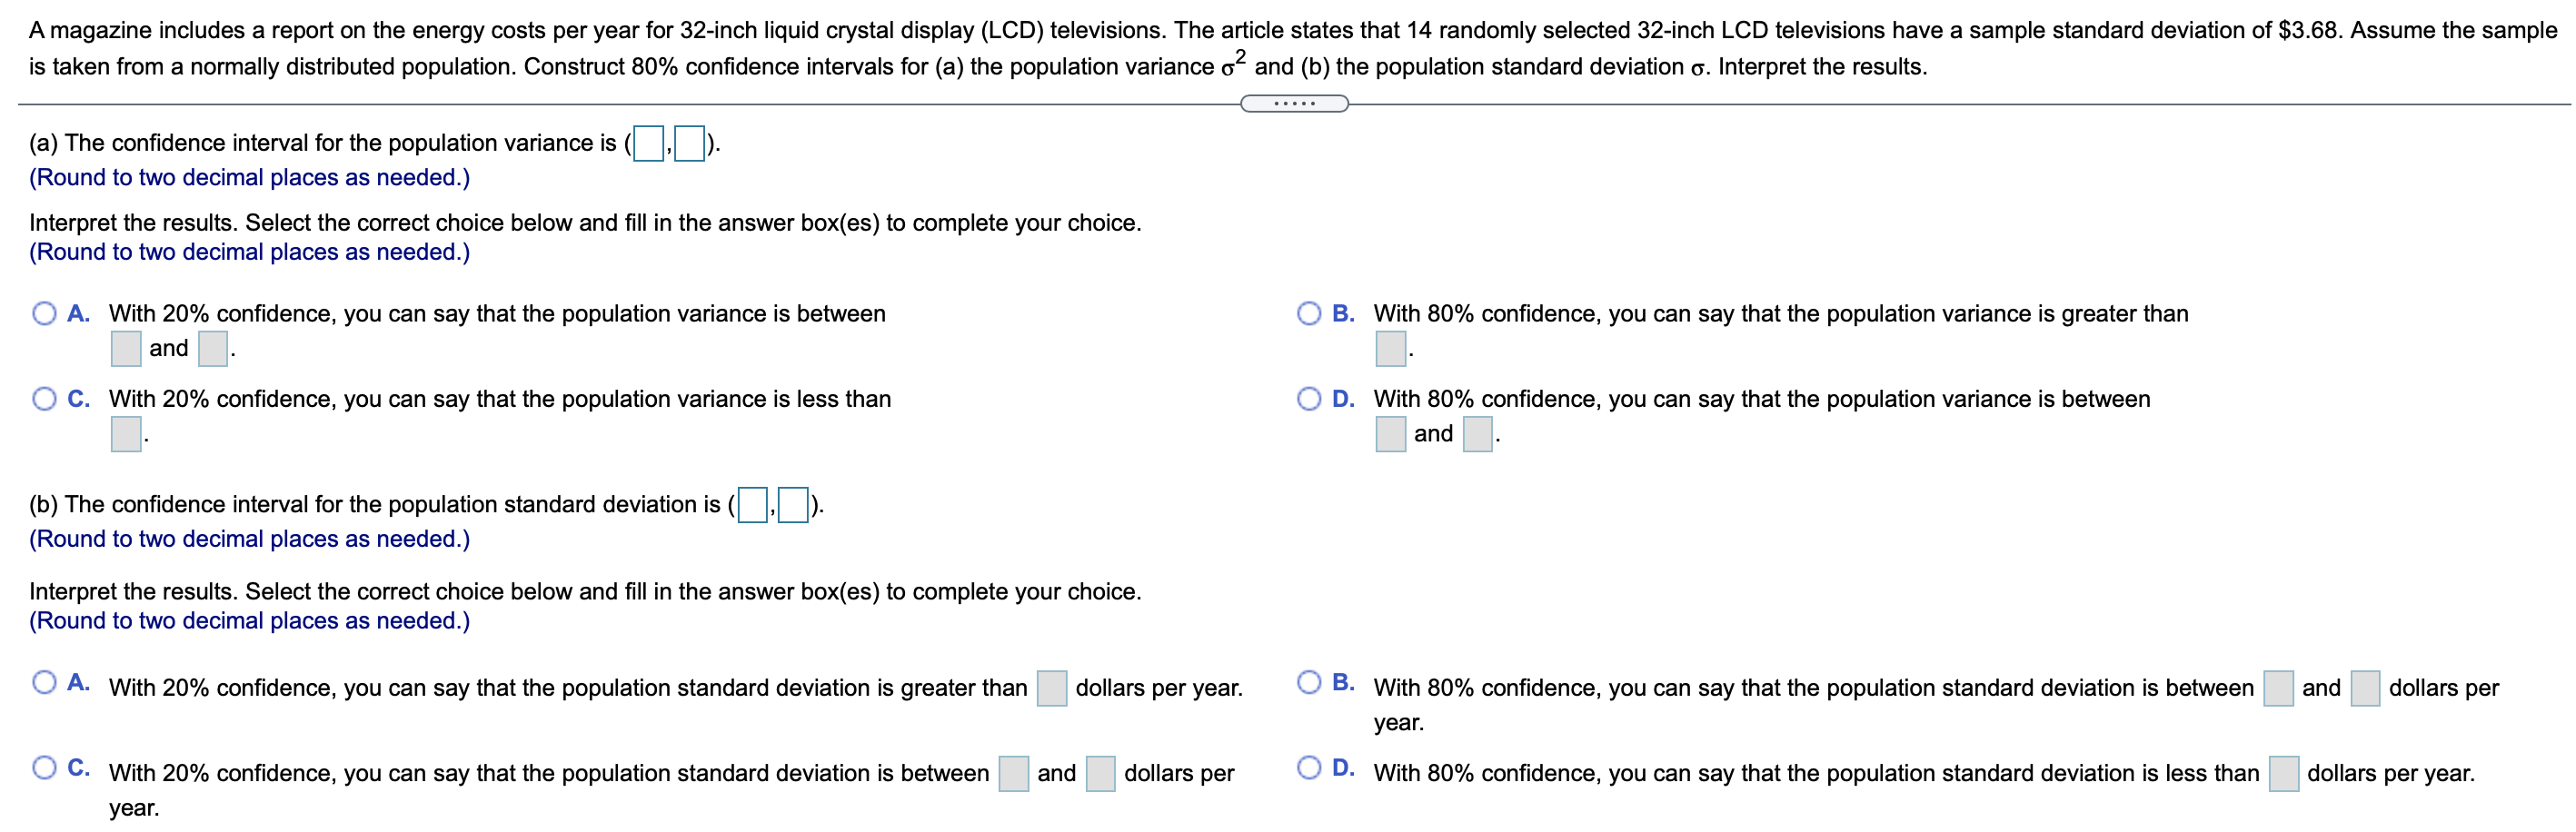Click first answer box in variance option A

(126, 349)
